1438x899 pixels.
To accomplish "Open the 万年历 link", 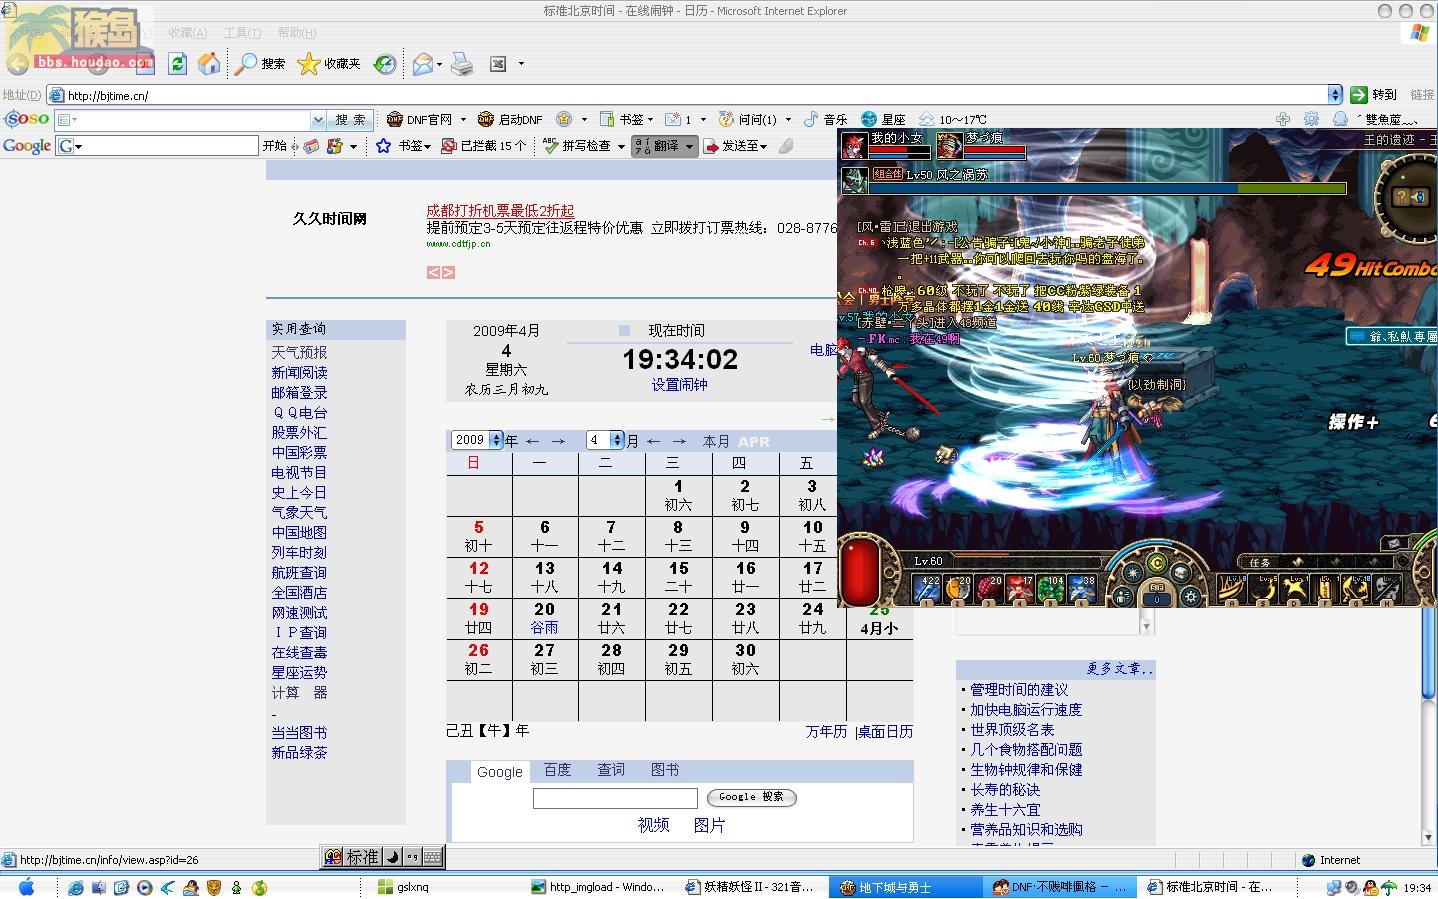I will [826, 732].
